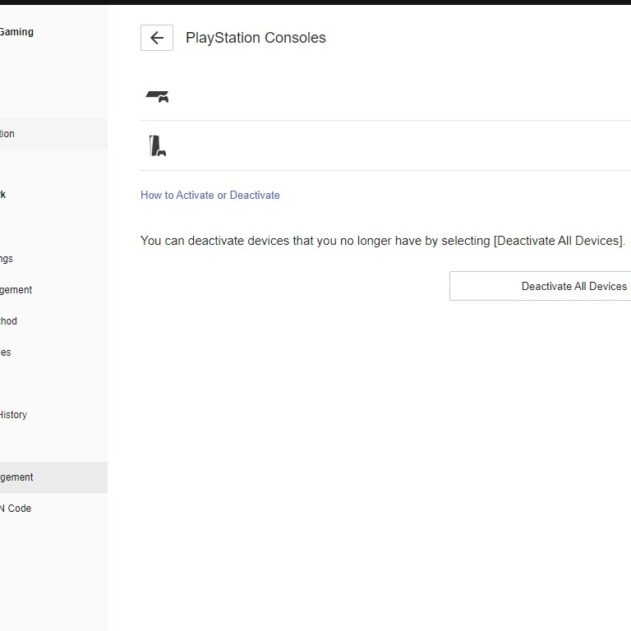Screen dimensions: 631x631
Task: Click the 'Gaming' sidebar heading
Action: point(16,32)
